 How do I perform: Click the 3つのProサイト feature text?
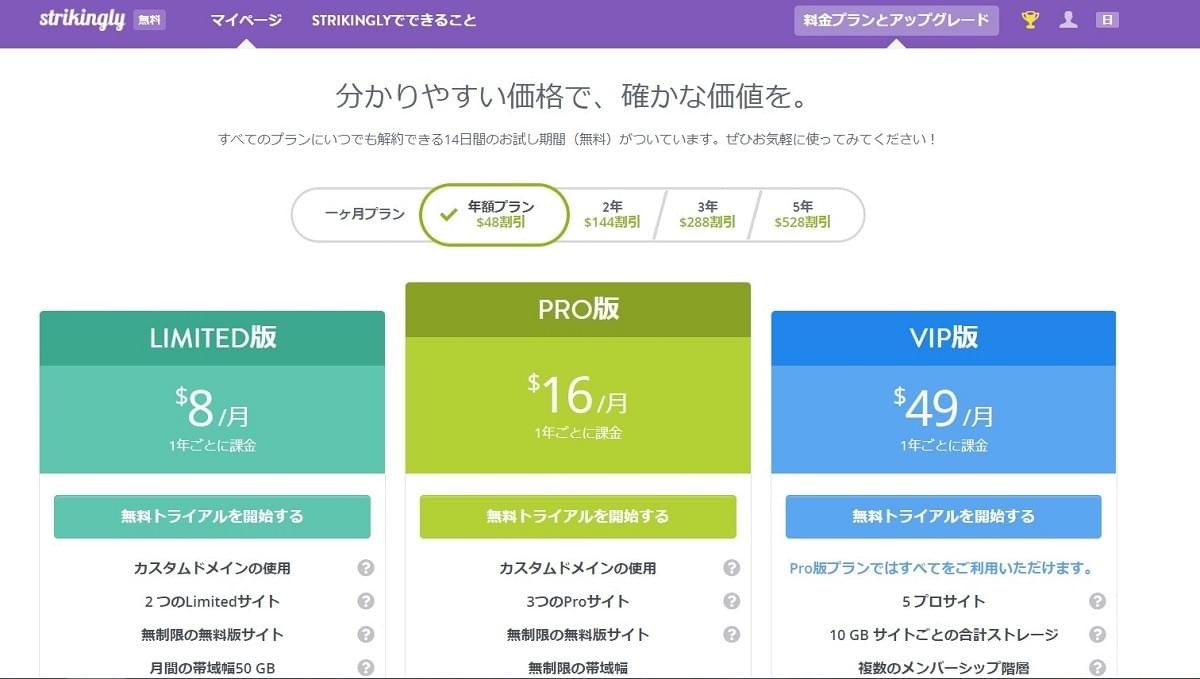(578, 601)
